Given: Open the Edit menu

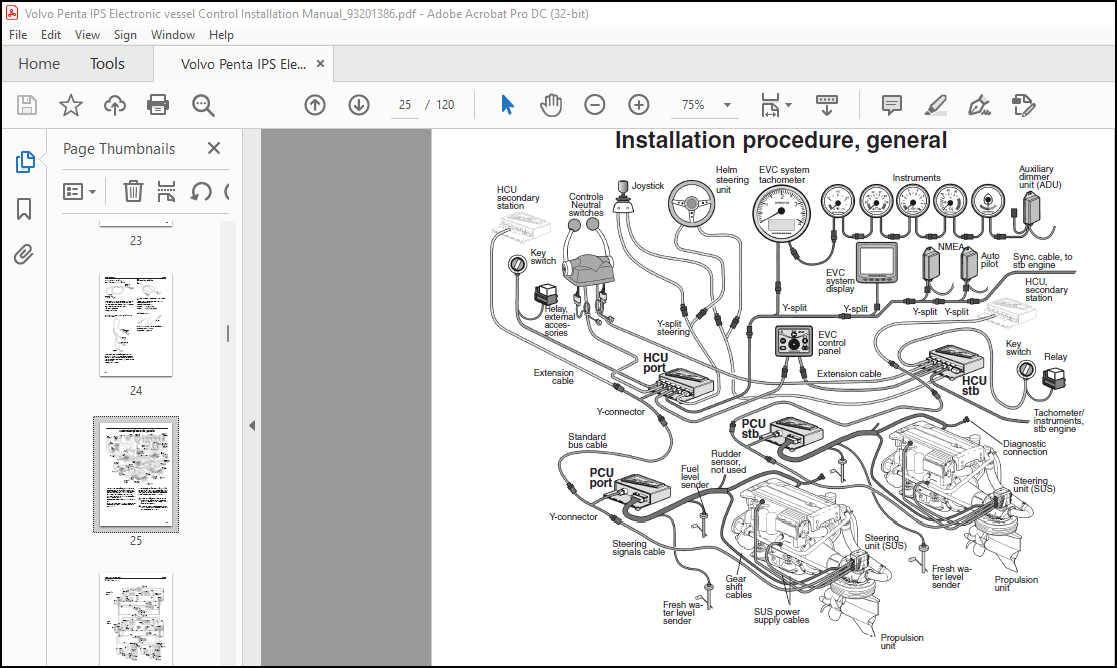Looking at the screenshot, I should 51,35.
